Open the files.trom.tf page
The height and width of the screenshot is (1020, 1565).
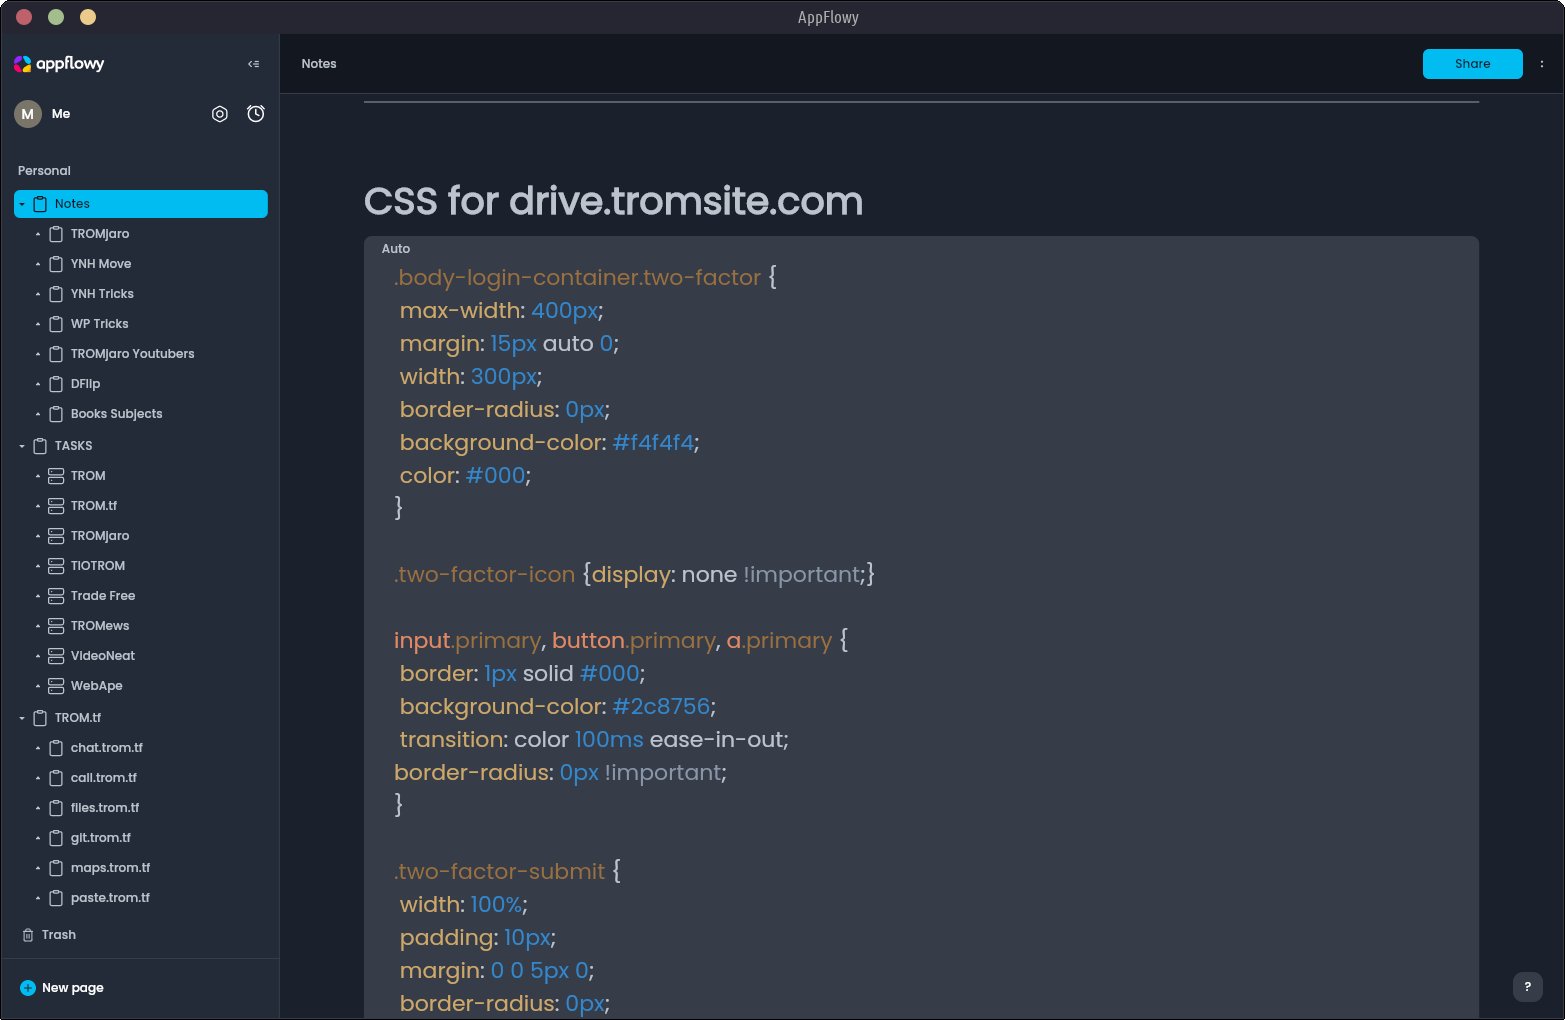tap(105, 808)
